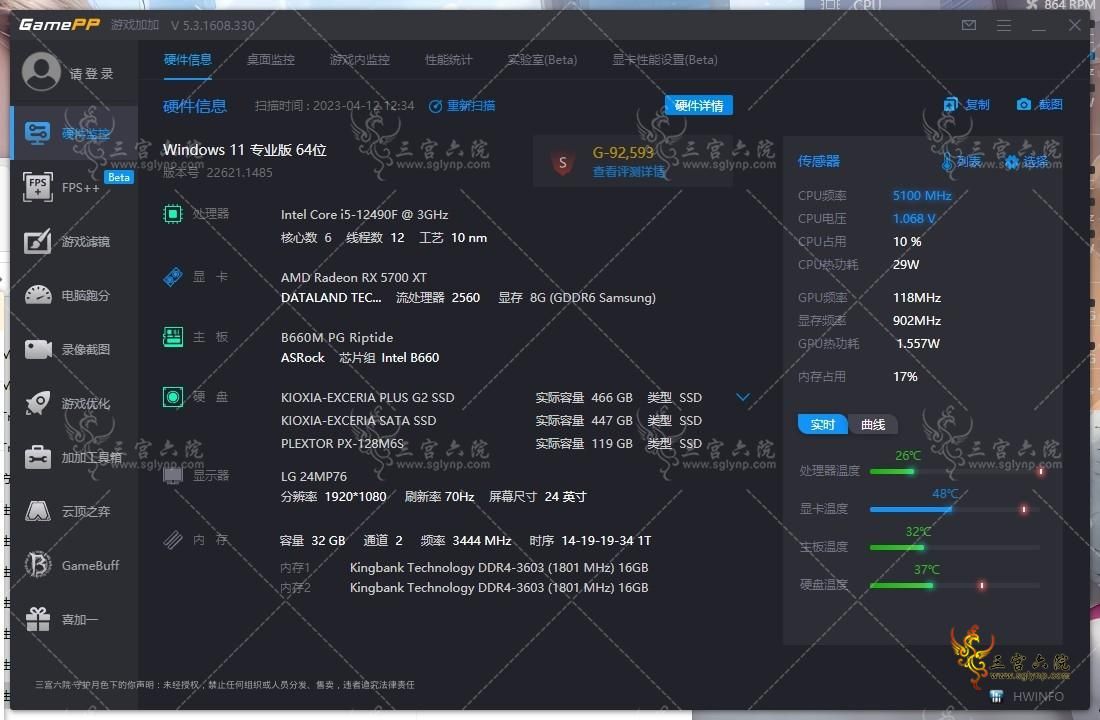This screenshot has height=720, width=1100.
Task: Switch sensor view to 列表
Action: [x=960, y=162]
